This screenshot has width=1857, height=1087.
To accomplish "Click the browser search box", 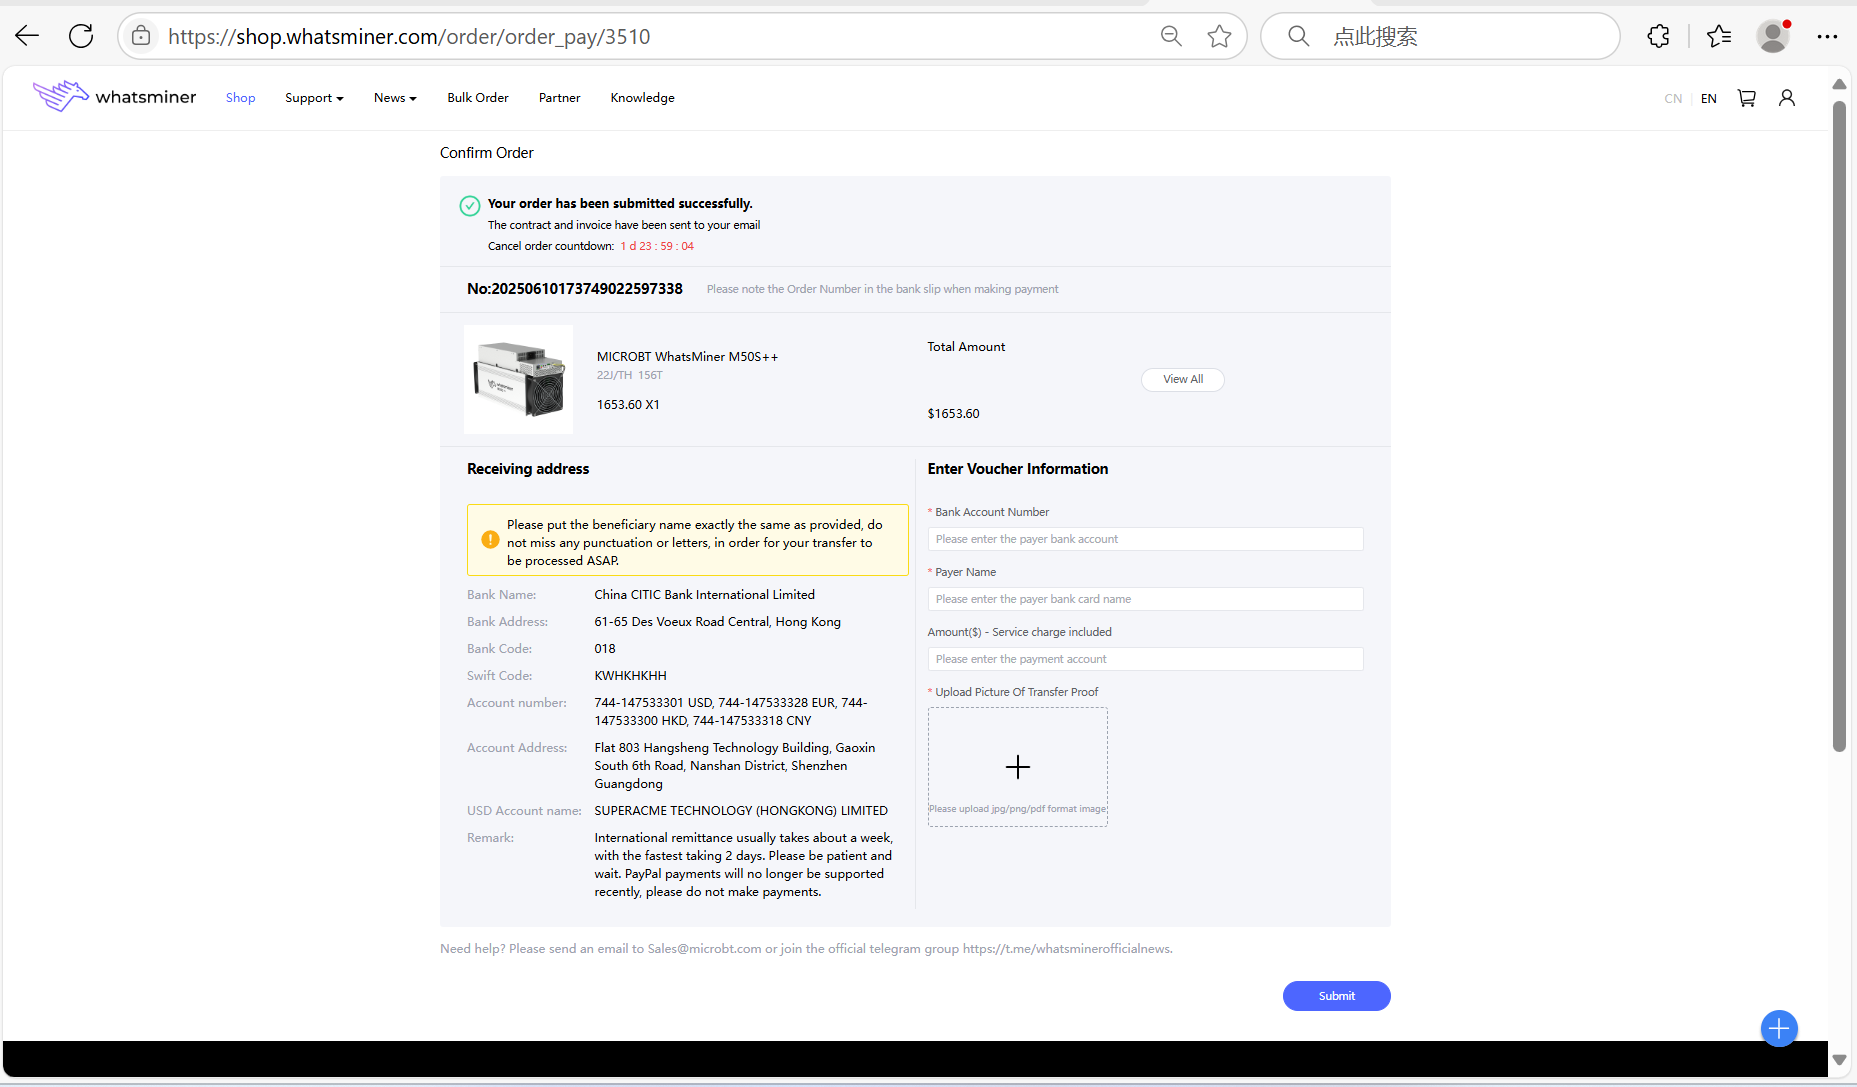I will (x=1440, y=36).
